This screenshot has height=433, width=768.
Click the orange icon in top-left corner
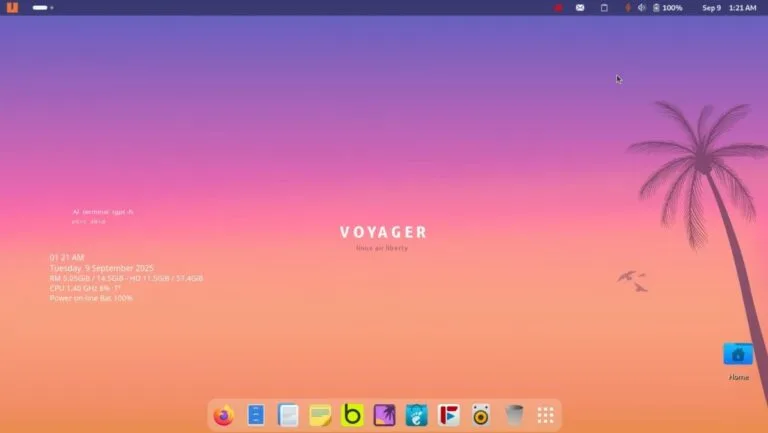pos(13,8)
